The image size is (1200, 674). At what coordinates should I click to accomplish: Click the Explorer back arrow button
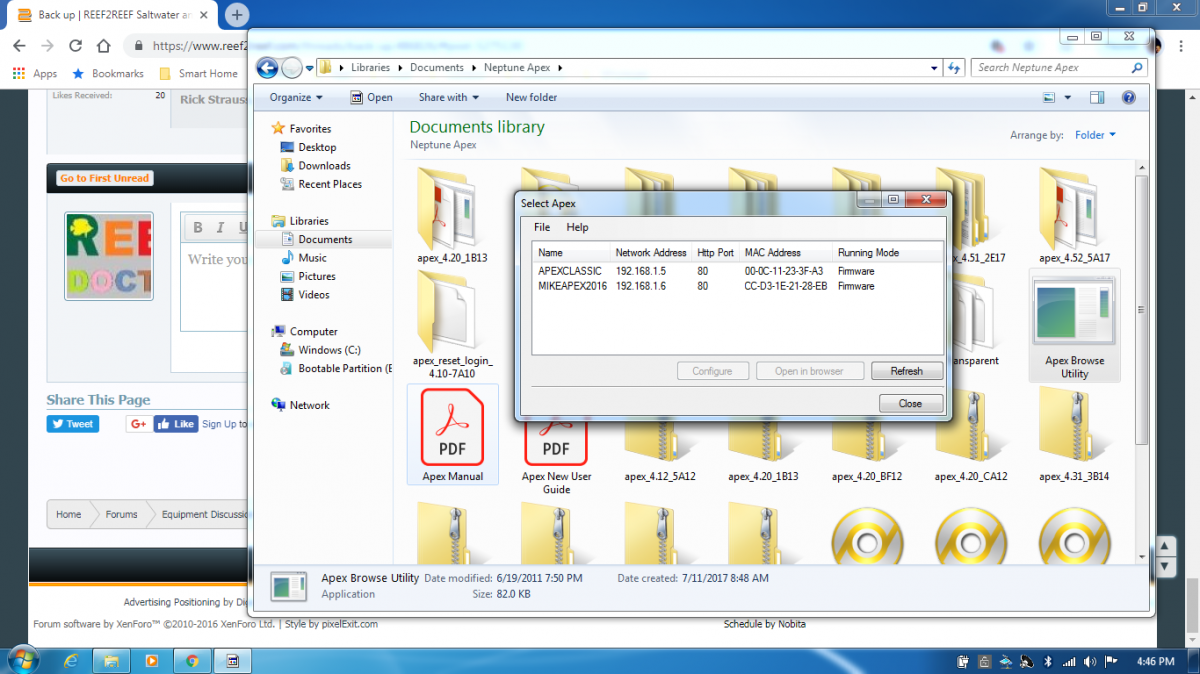tap(267, 68)
